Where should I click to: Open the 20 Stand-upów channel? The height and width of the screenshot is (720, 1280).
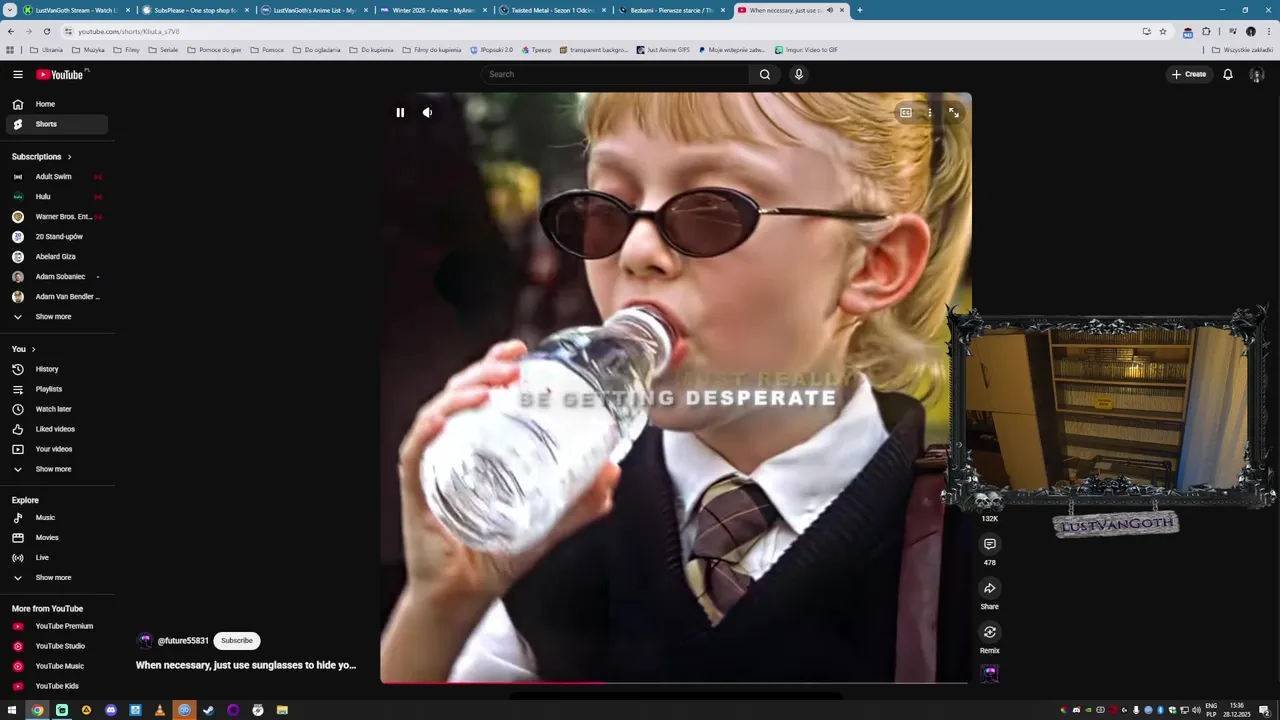click(x=57, y=237)
